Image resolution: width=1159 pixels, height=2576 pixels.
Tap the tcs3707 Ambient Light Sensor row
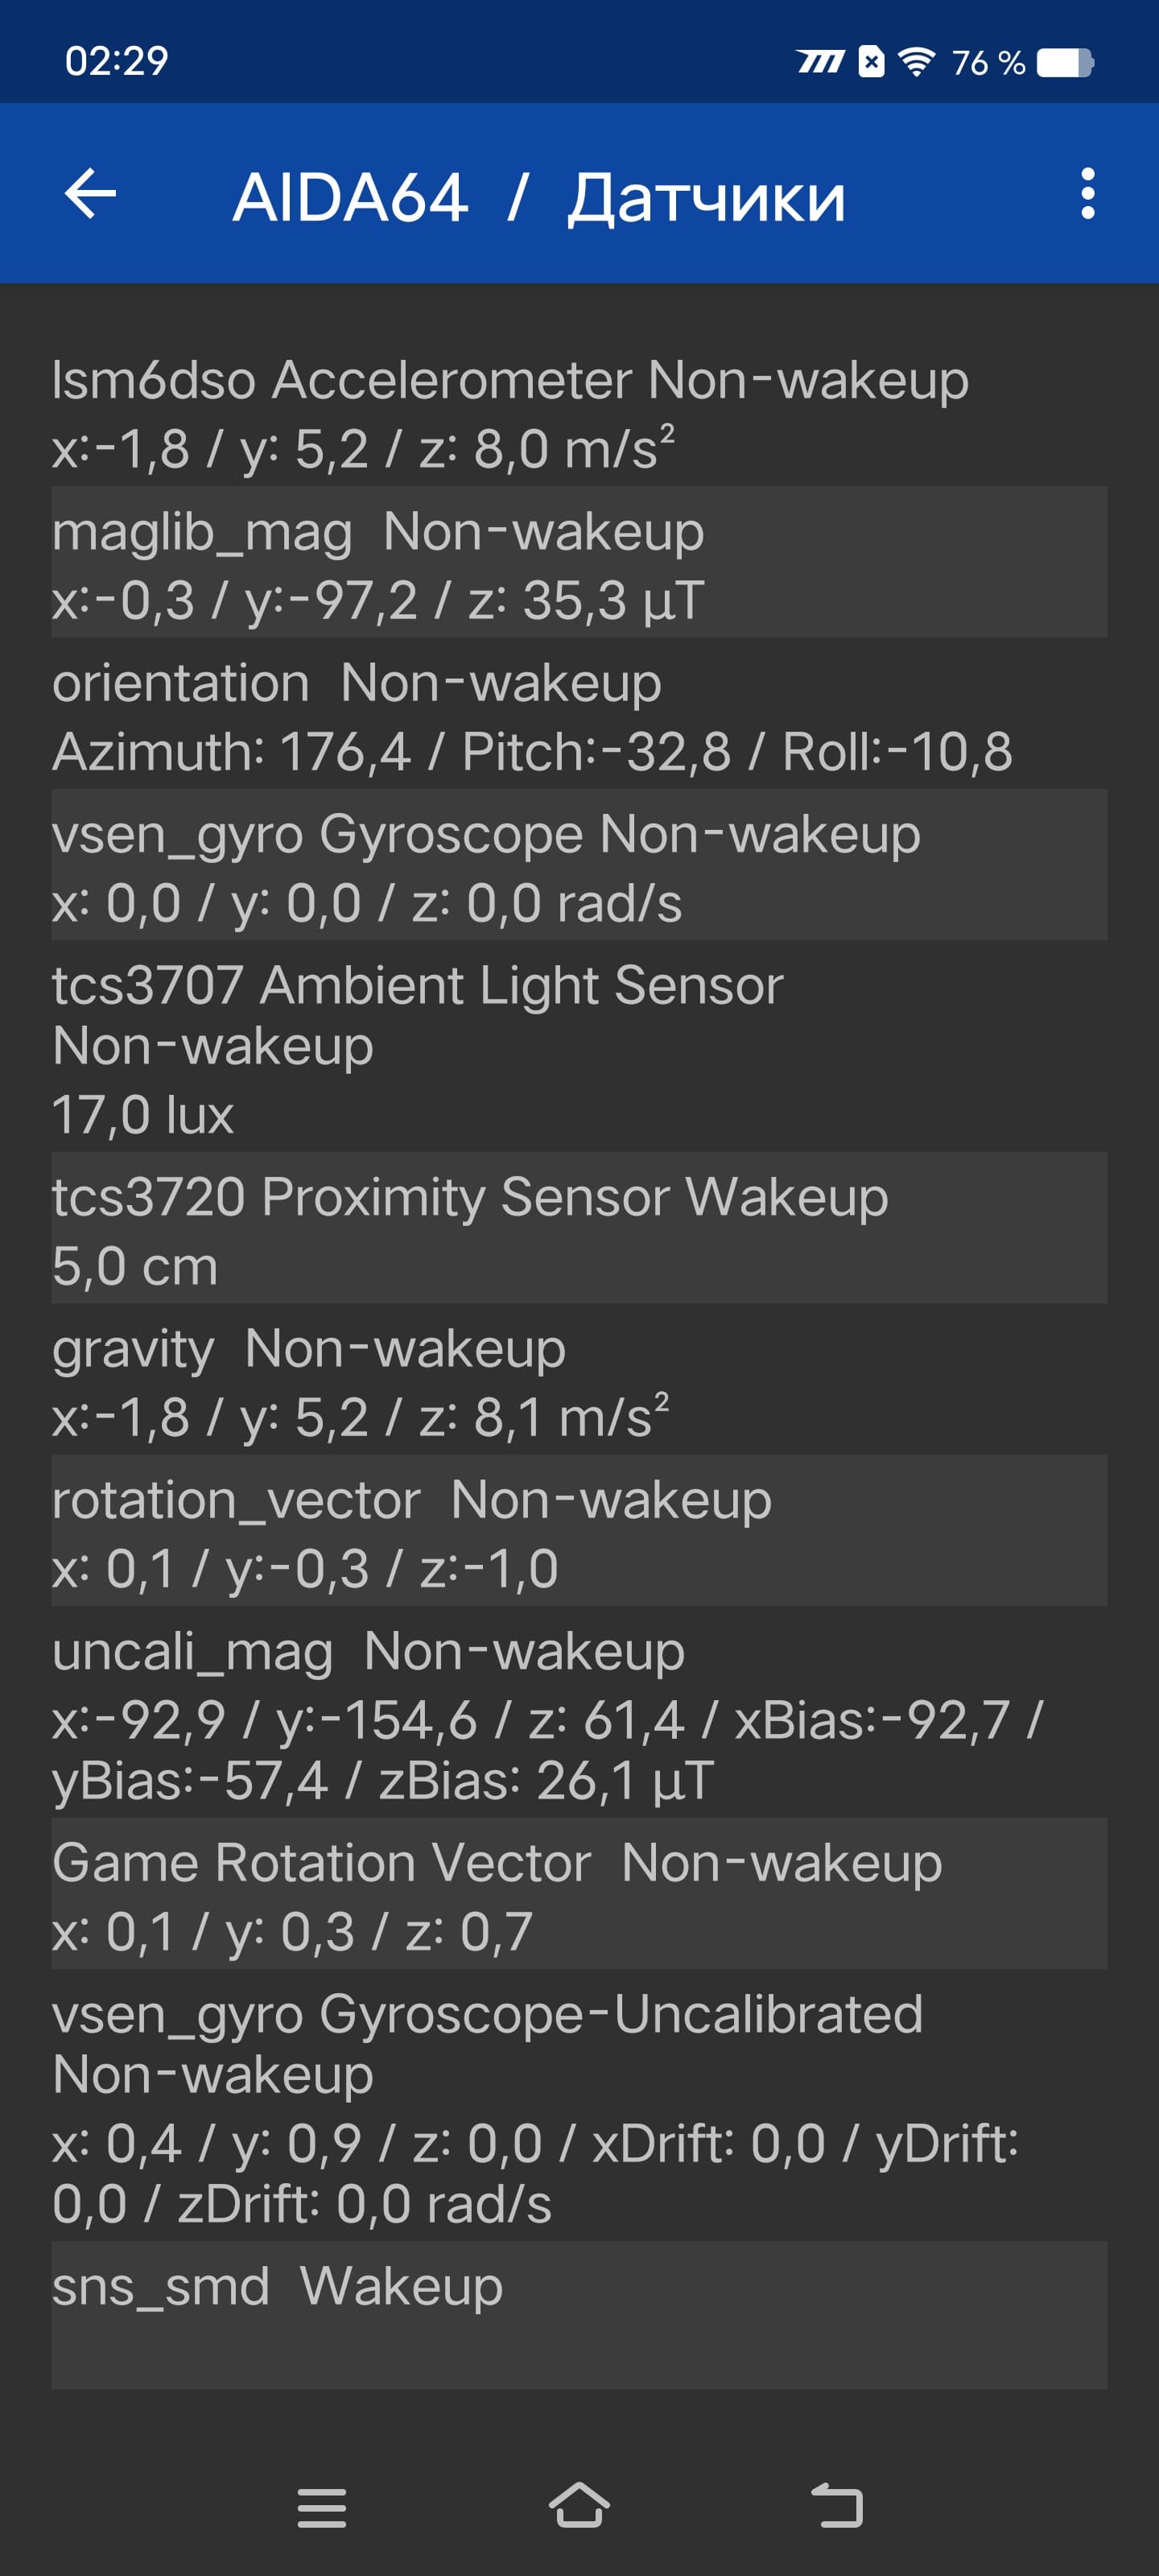point(579,1047)
